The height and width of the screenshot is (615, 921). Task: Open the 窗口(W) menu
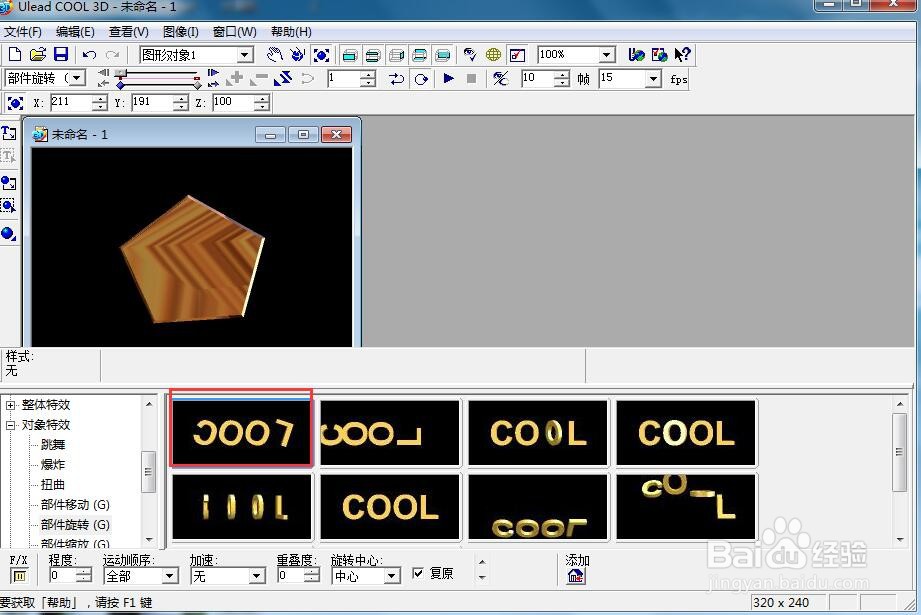point(234,32)
